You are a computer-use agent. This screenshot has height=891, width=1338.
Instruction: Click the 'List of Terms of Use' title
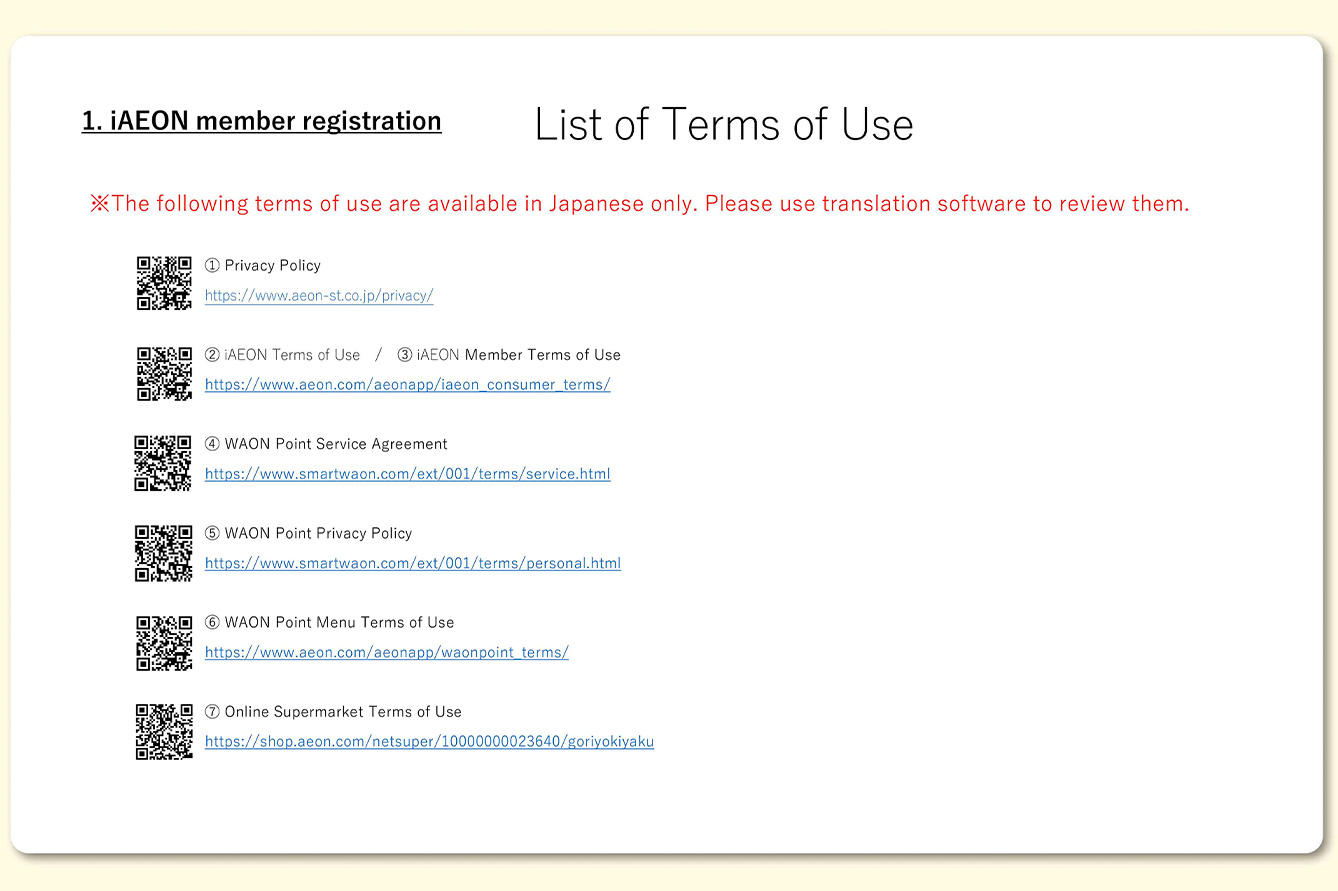pos(724,125)
